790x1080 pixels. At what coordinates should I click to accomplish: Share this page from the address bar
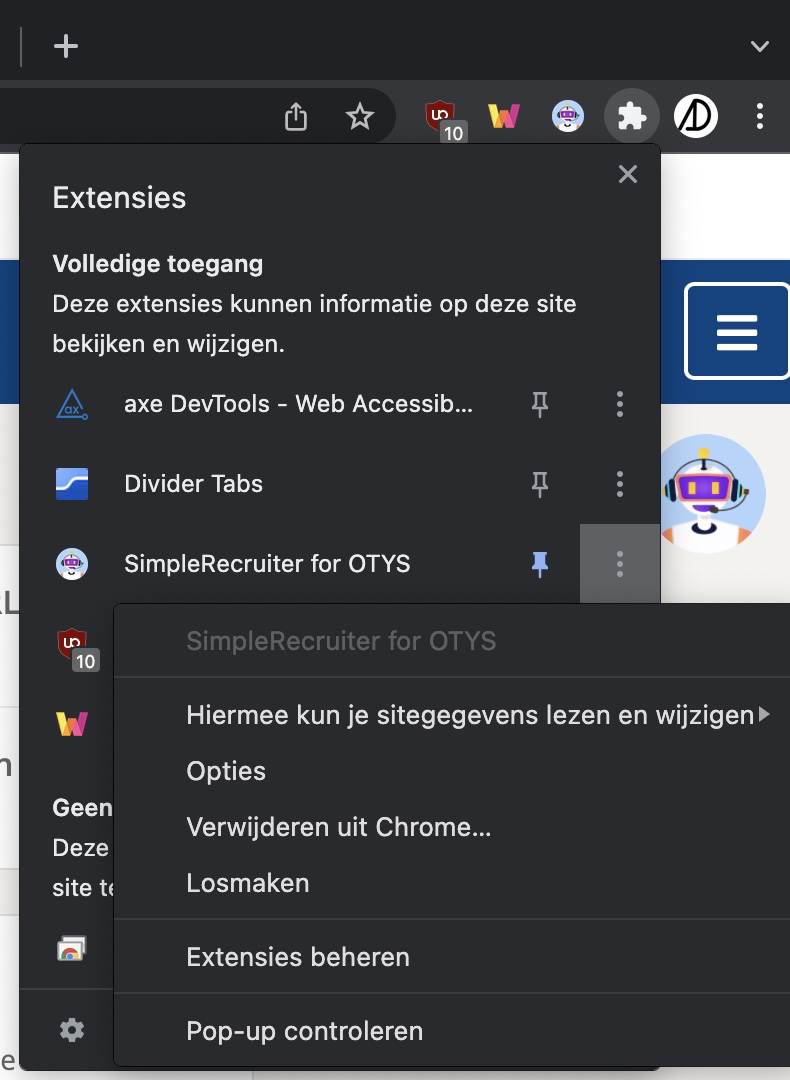click(x=295, y=116)
